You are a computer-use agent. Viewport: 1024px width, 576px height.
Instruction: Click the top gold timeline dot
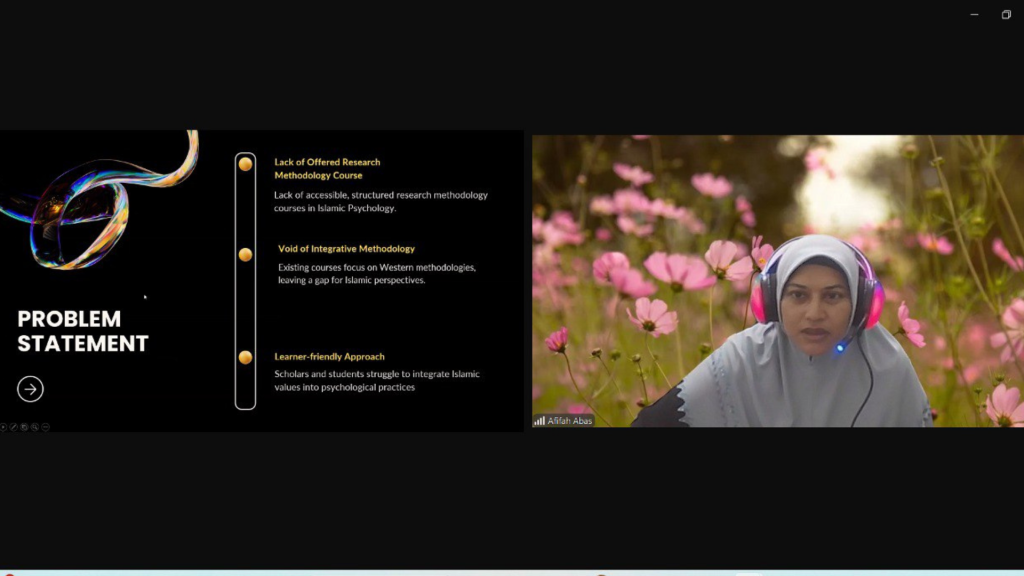coord(245,164)
